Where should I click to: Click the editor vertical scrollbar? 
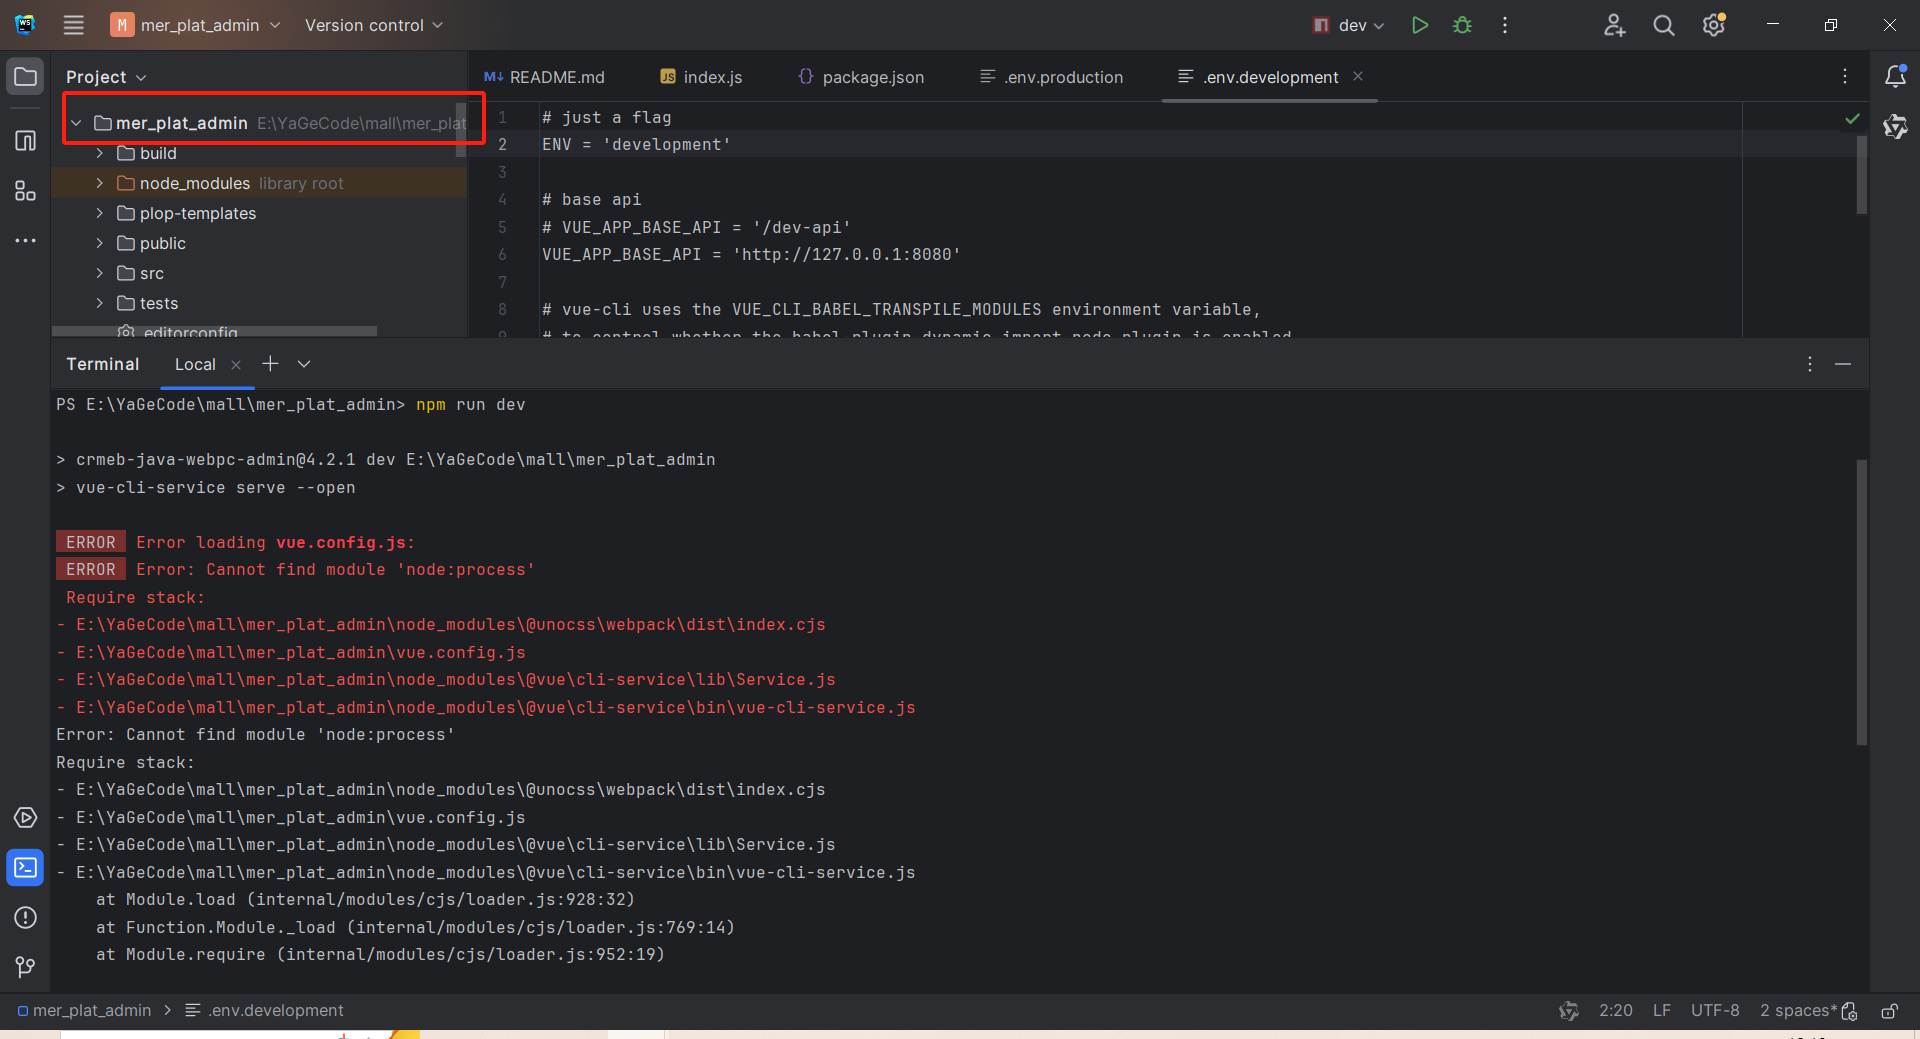tap(1862, 175)
